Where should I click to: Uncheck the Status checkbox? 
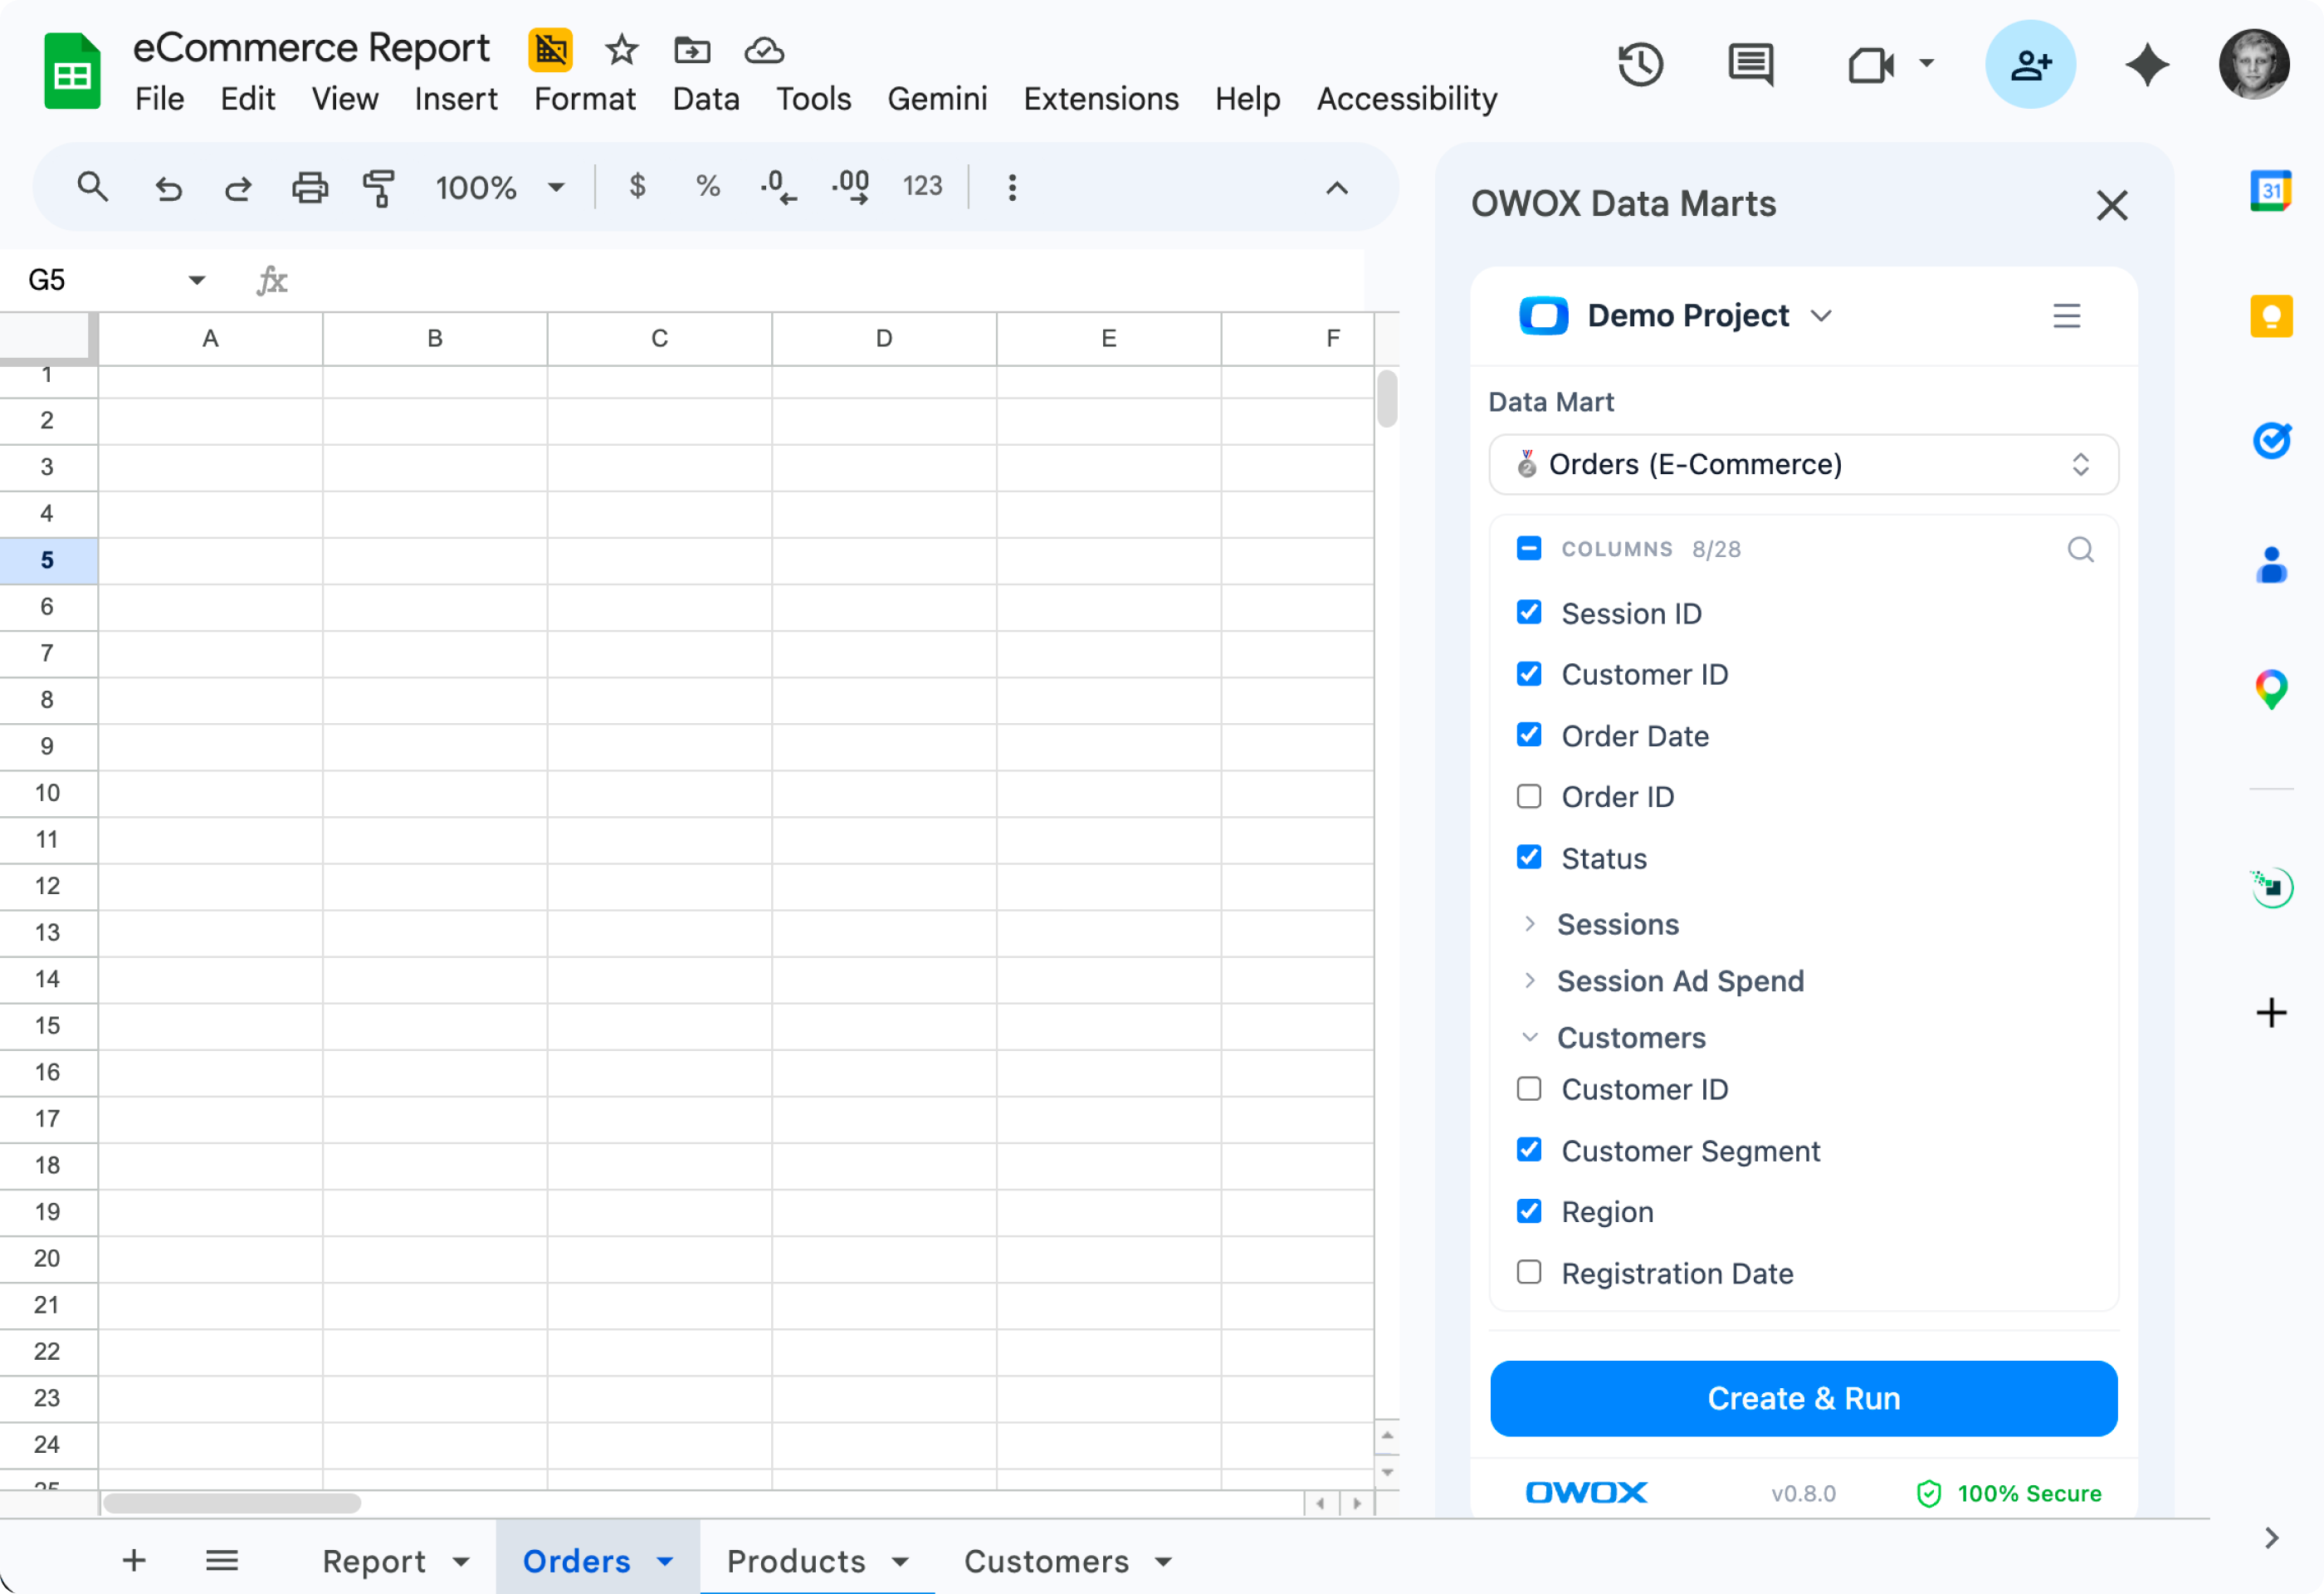(x=1529, y=857)
